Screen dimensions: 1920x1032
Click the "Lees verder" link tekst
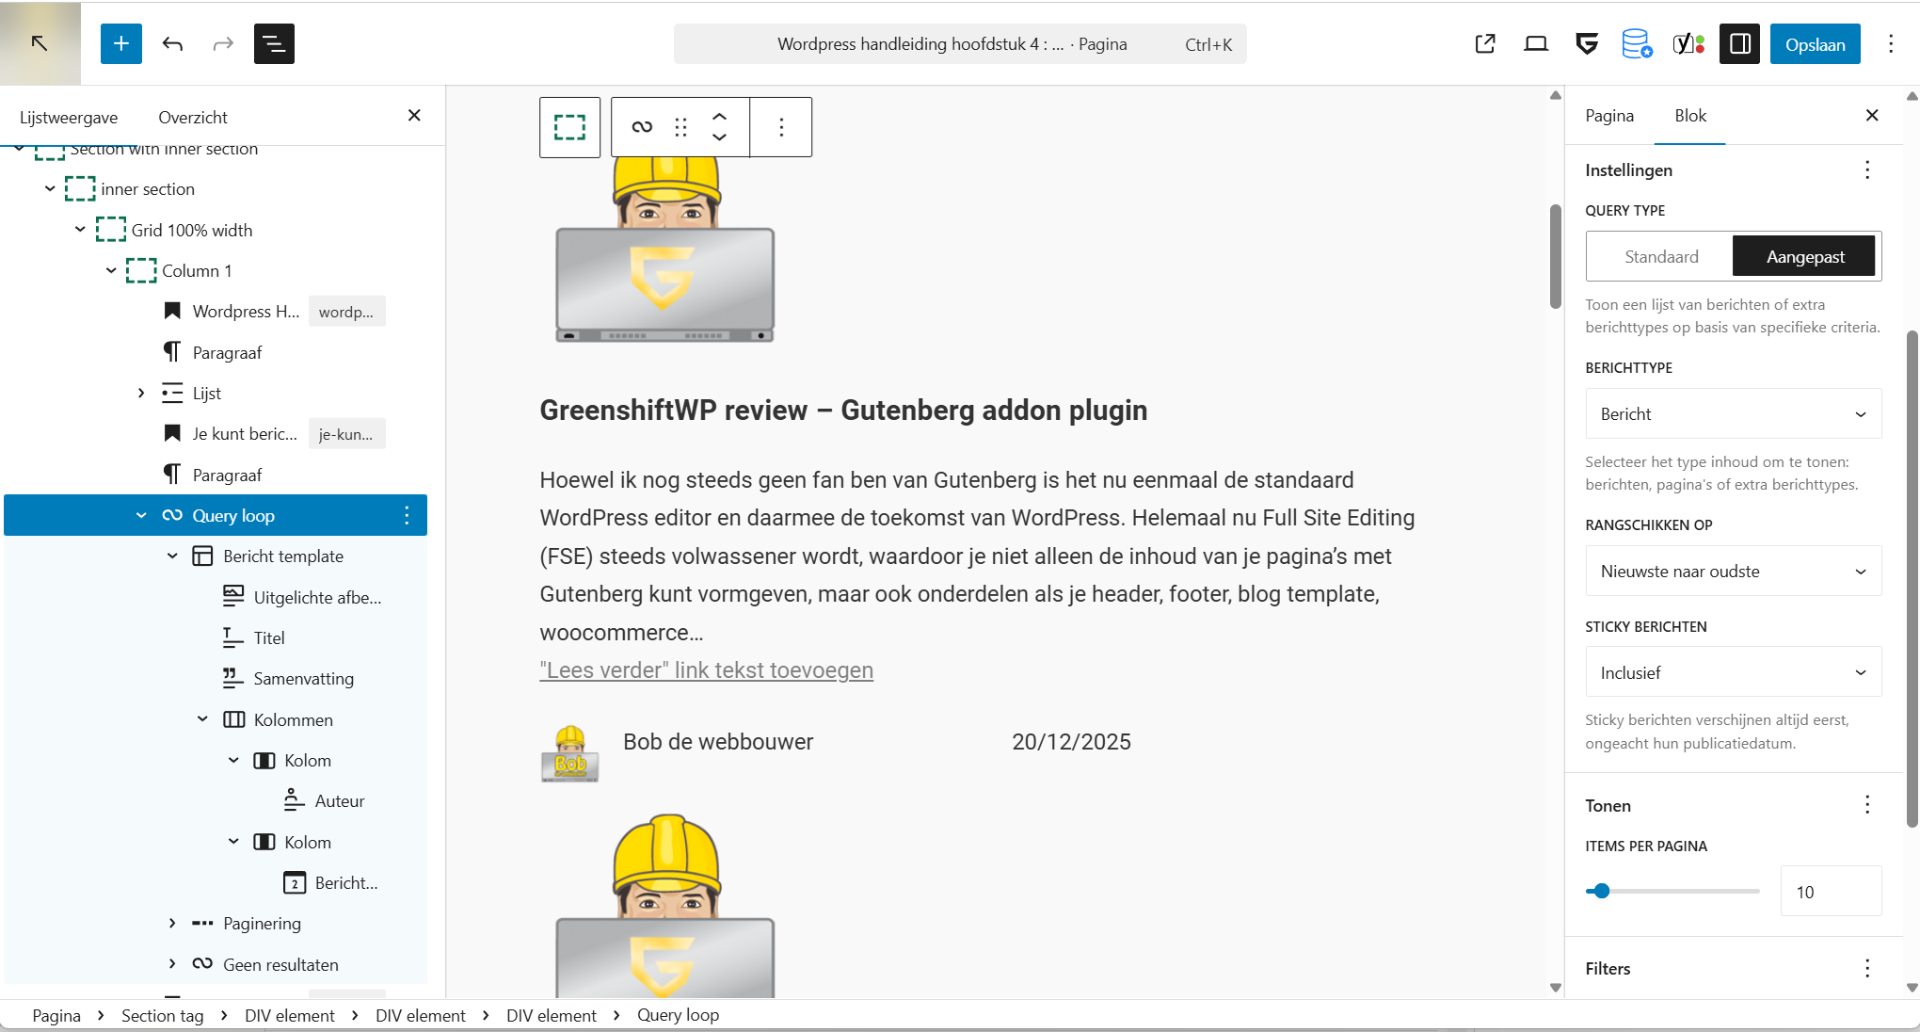[706, 670]
